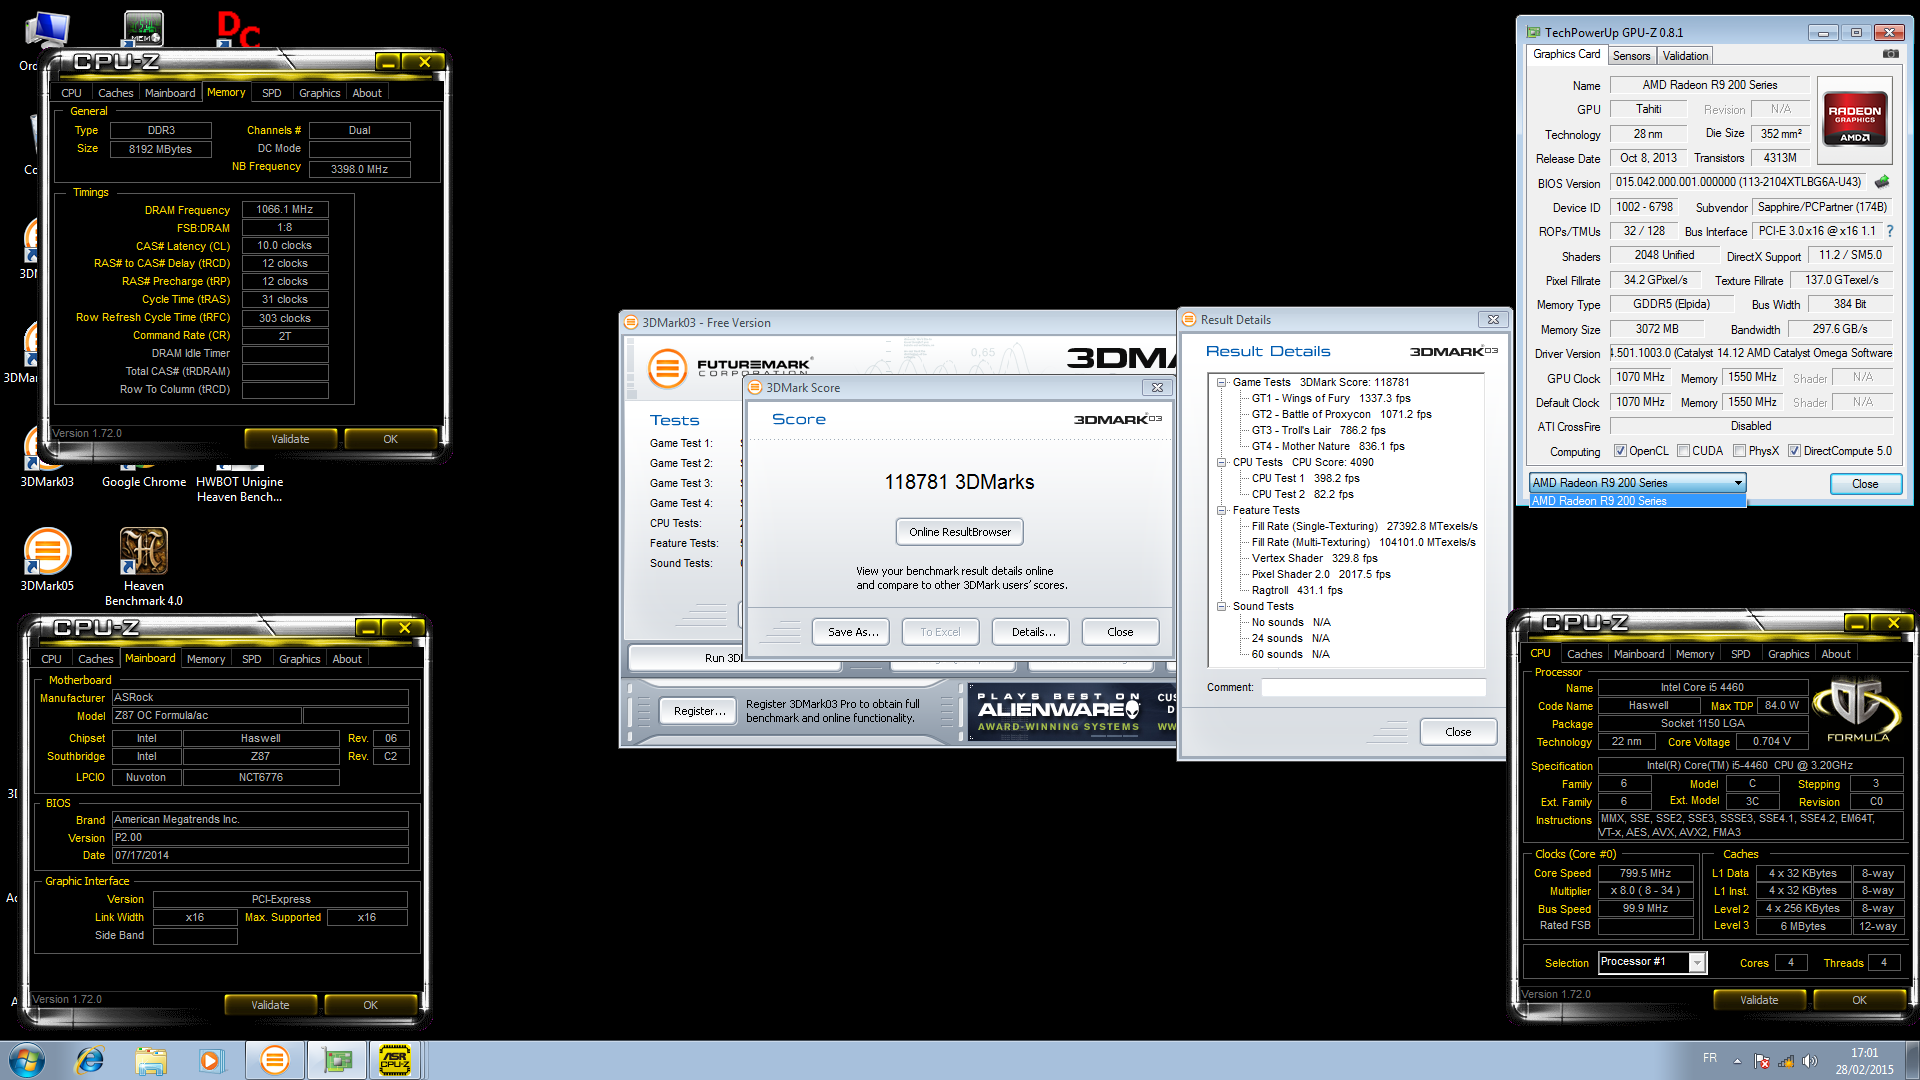Open the 3DMark05 desktop shortcut
Viewport: 1920px width, 1080px height.
click(47, 560)
